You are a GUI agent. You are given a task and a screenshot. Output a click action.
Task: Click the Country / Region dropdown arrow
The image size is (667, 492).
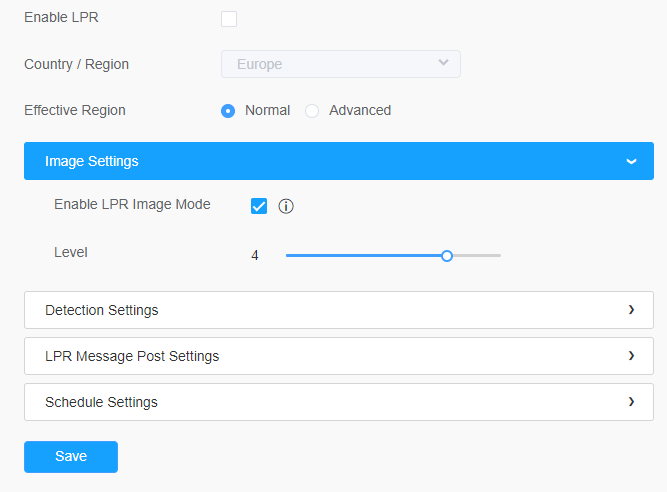pos(443,63)
